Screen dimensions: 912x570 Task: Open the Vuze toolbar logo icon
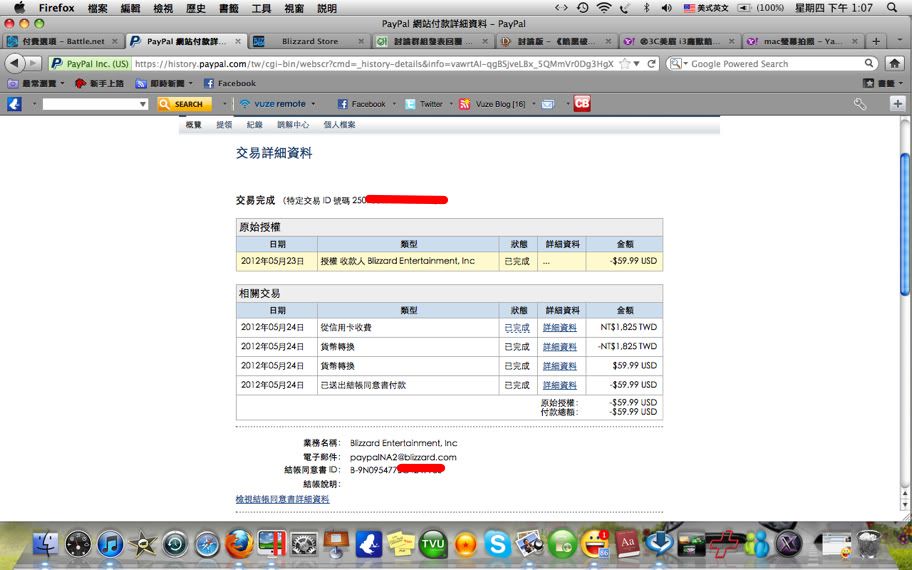15,104
